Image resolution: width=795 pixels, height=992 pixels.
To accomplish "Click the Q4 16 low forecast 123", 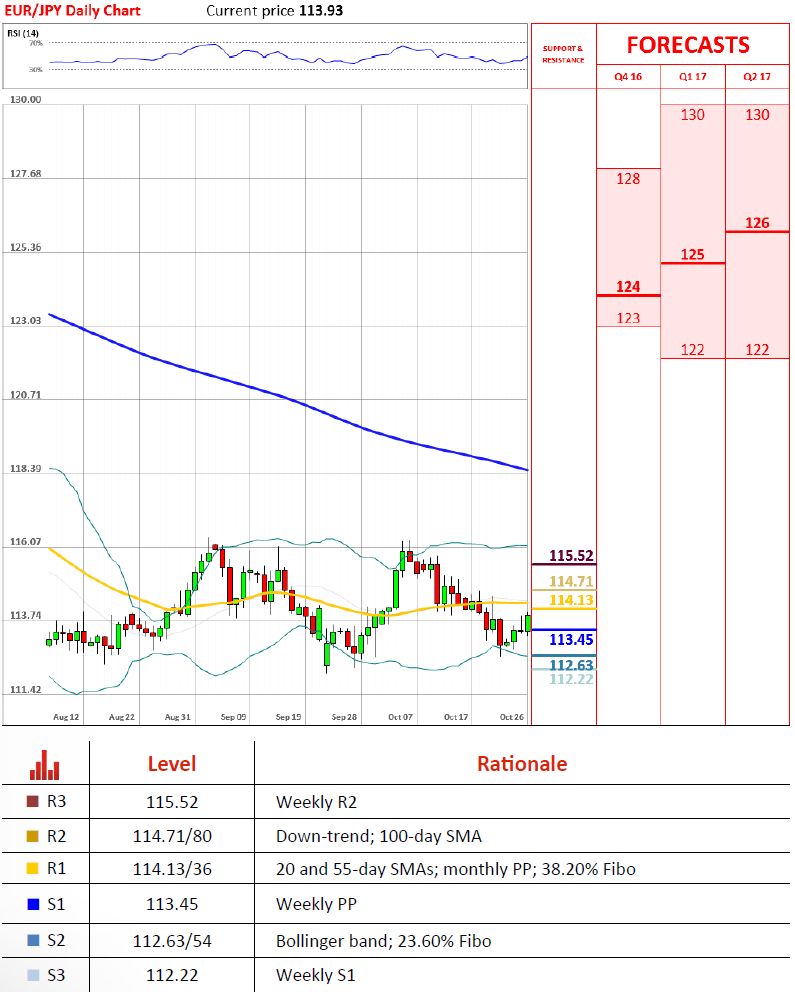I will coord(628,318).
